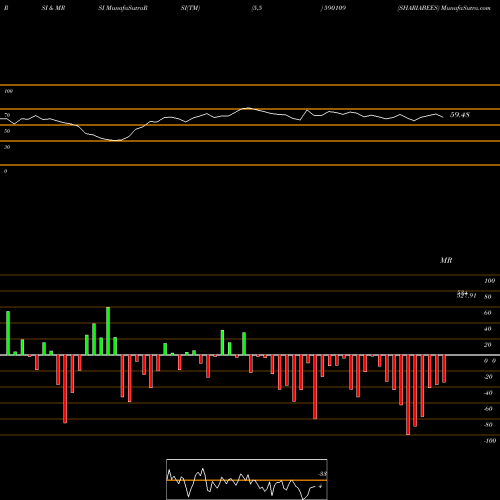Click the "SI(TM)" header label
This screenshot has height=500, width=500.
coord(190,8)
